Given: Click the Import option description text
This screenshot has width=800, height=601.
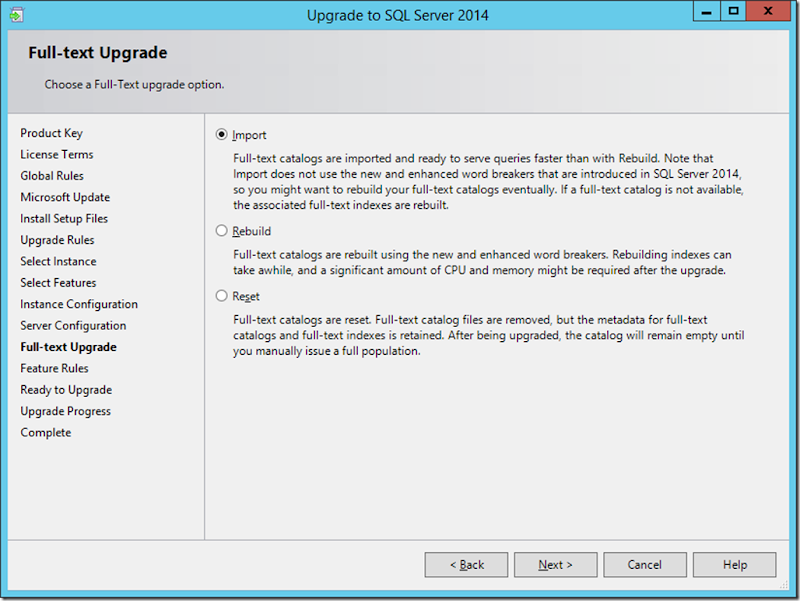Looking at the screenshot, I should (x=488, y=182).
